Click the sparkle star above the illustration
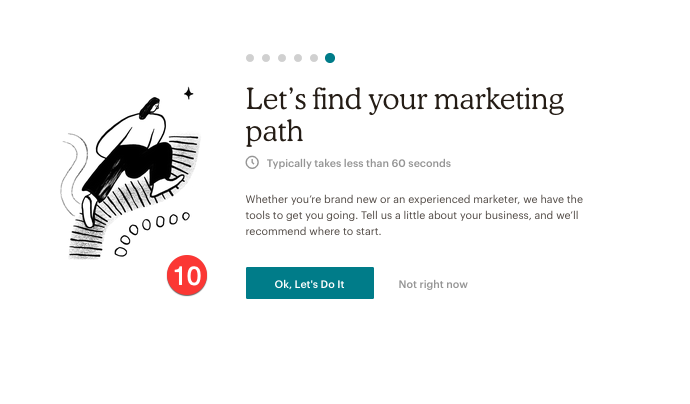The width and height of the screenshot is (690, 404). (x=187, y=93)
